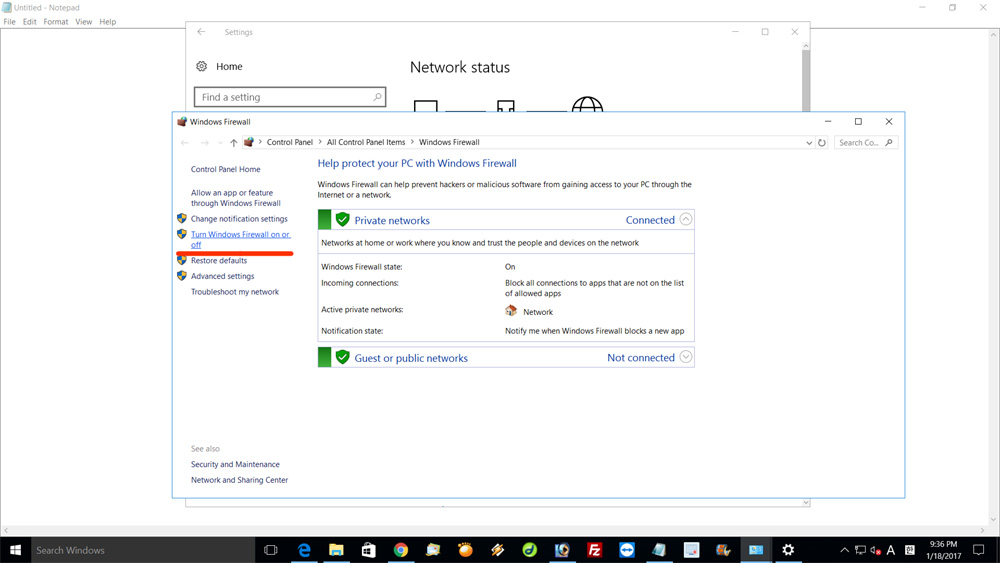
Task: Click forward arrow in Windows Firewall window
Action: (x=205, y=143)
